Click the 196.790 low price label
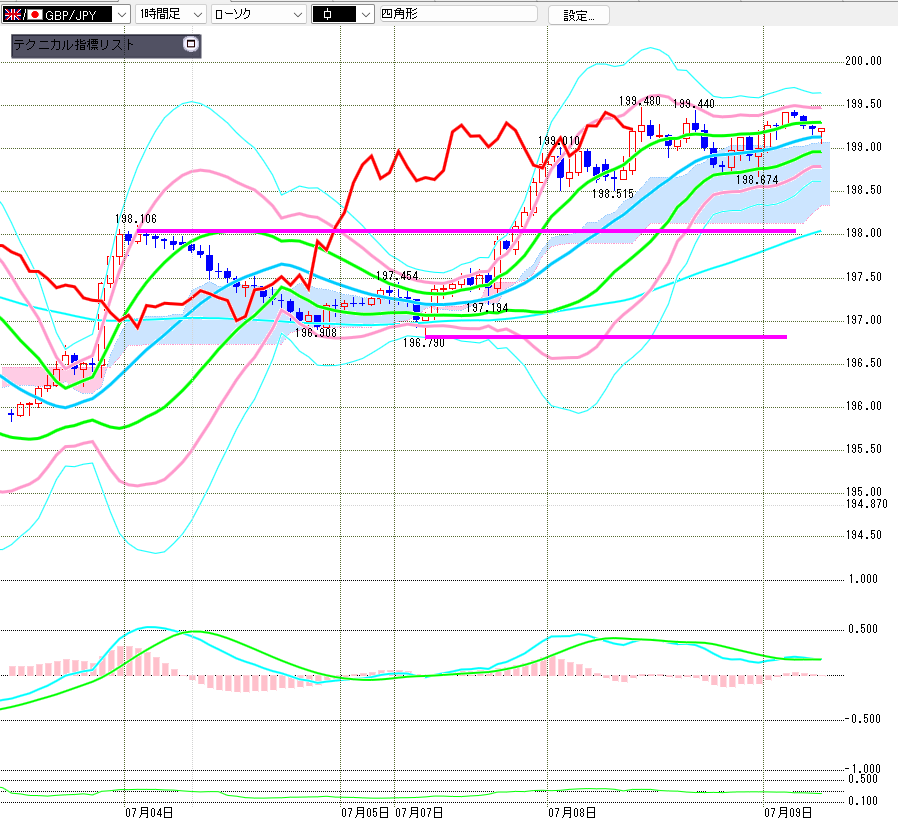This screenshot has height=821, width=898. tap(424, 343)
